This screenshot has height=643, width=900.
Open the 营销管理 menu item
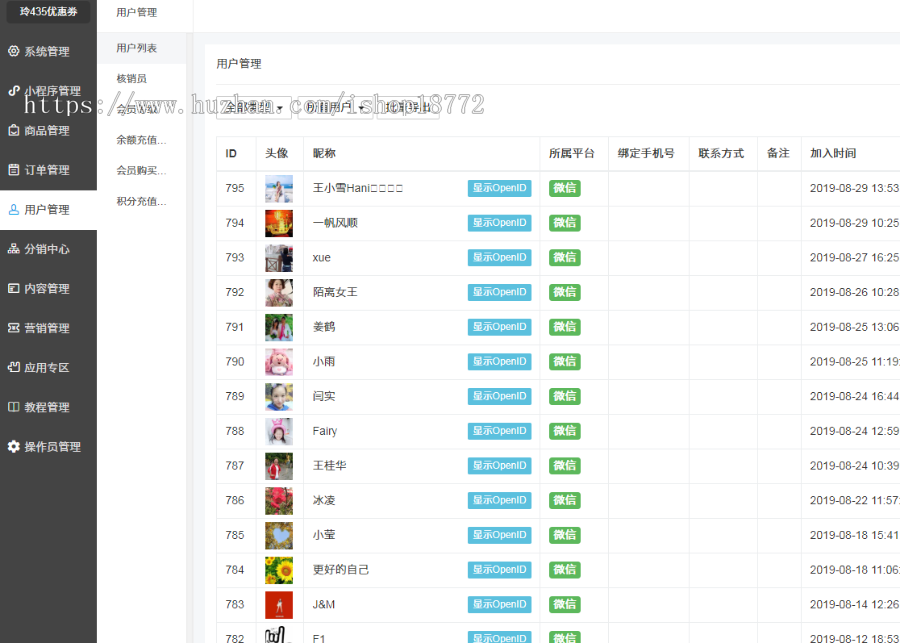coord(48,328)
